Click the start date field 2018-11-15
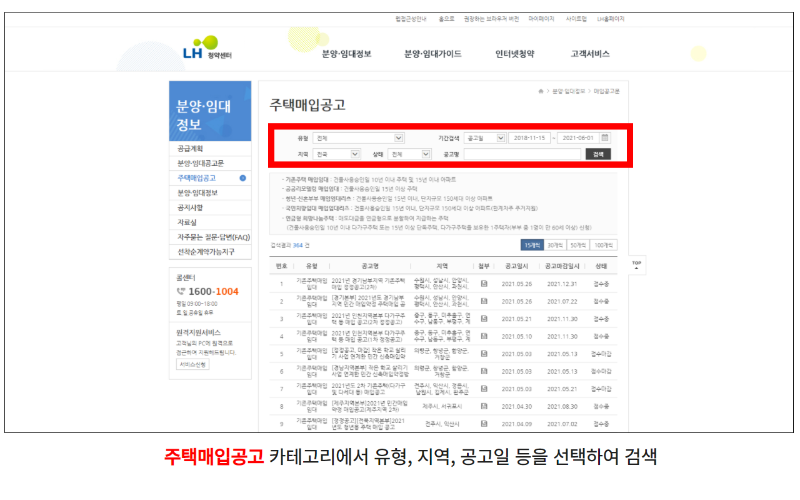 coord(529,138)
